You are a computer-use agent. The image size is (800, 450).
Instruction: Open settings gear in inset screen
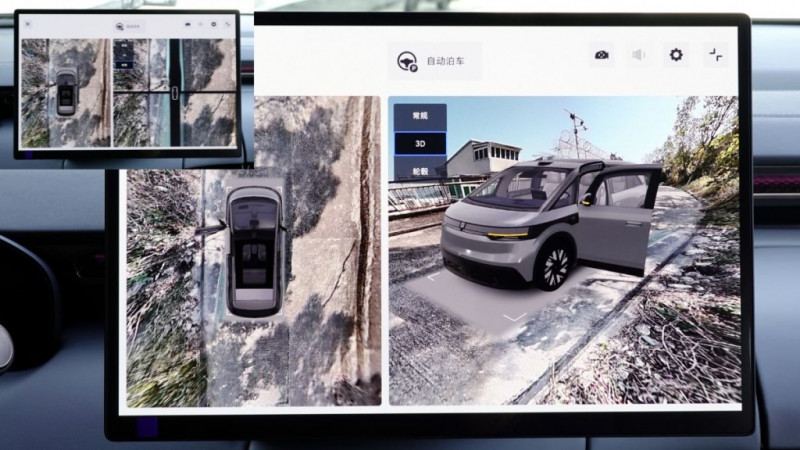coord(214,24)
